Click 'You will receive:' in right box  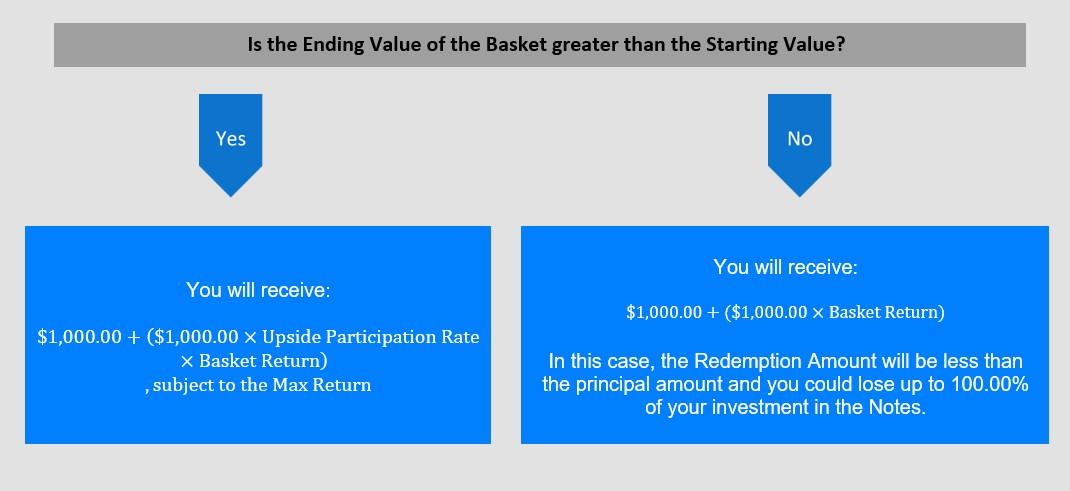tap(785, 267)
